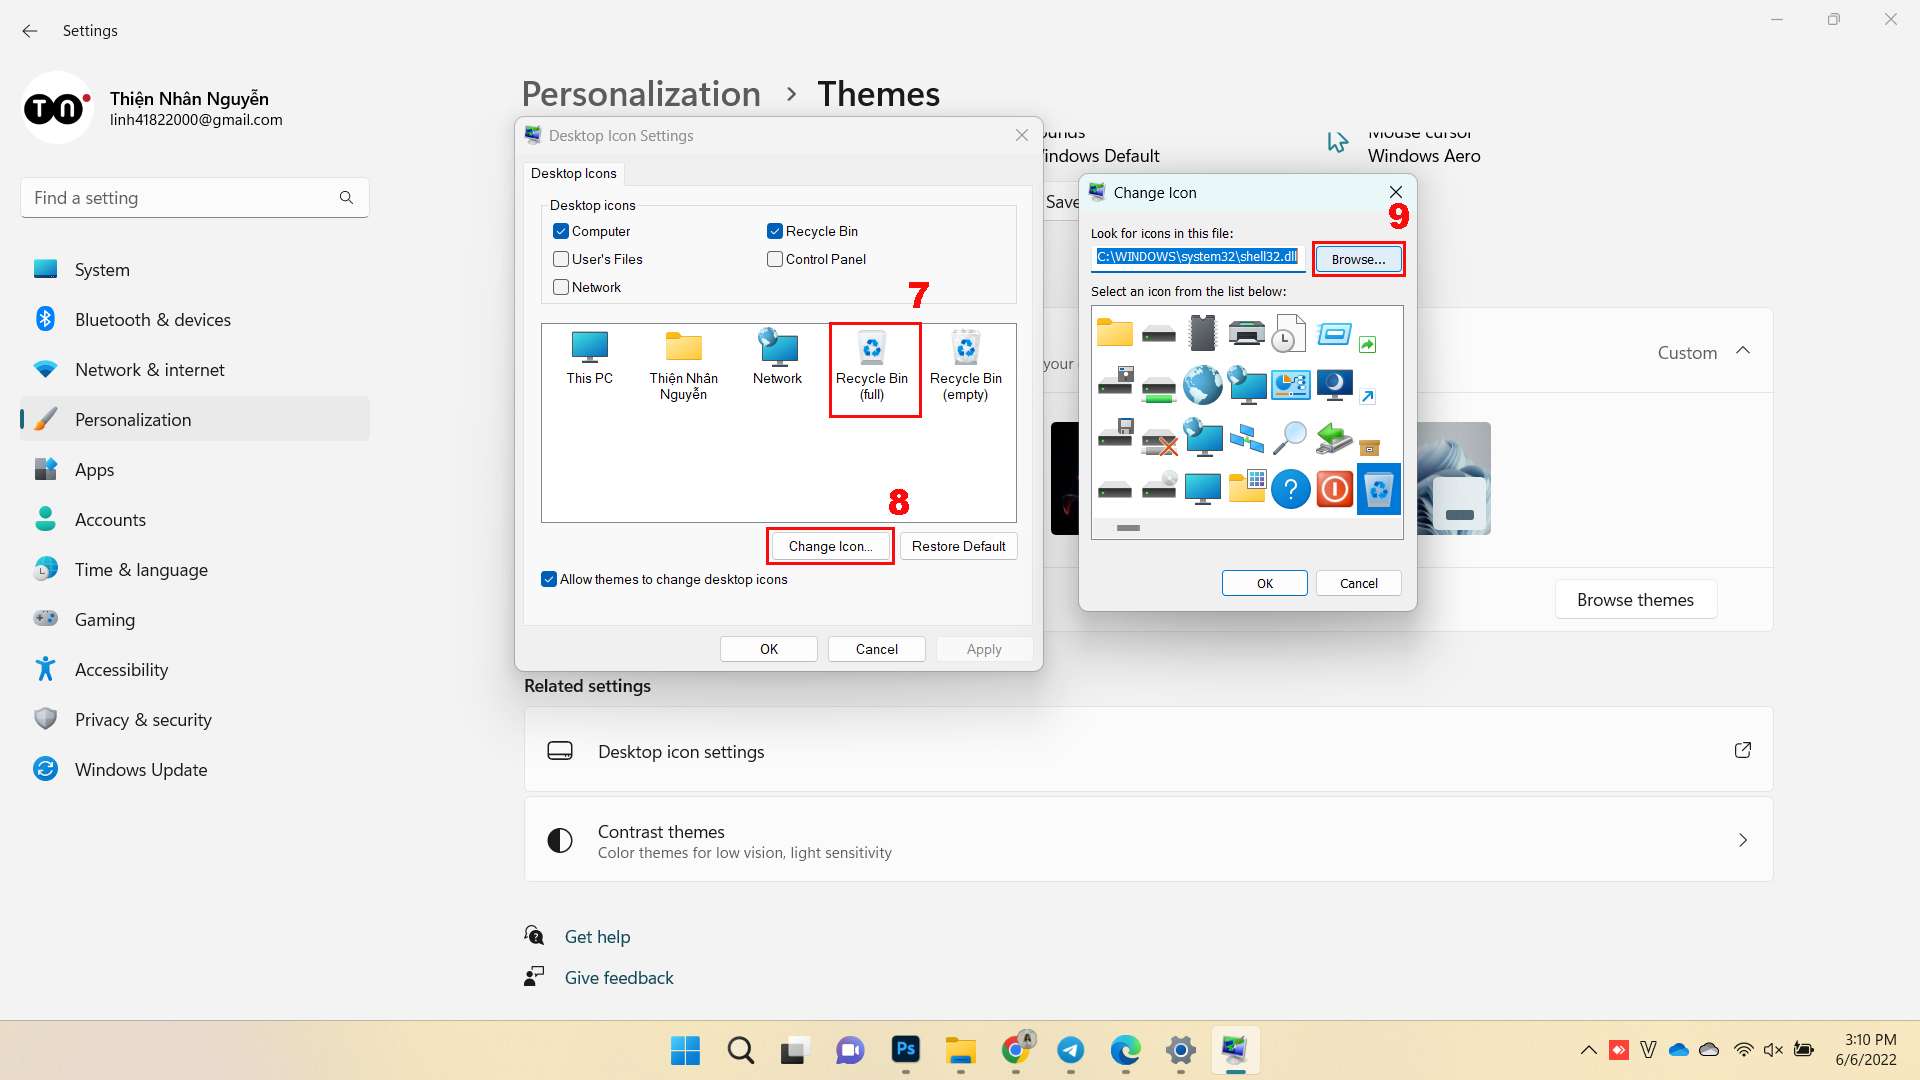
Task: Click Browse... in Change Icon dialog
Action: (1358, 259)
